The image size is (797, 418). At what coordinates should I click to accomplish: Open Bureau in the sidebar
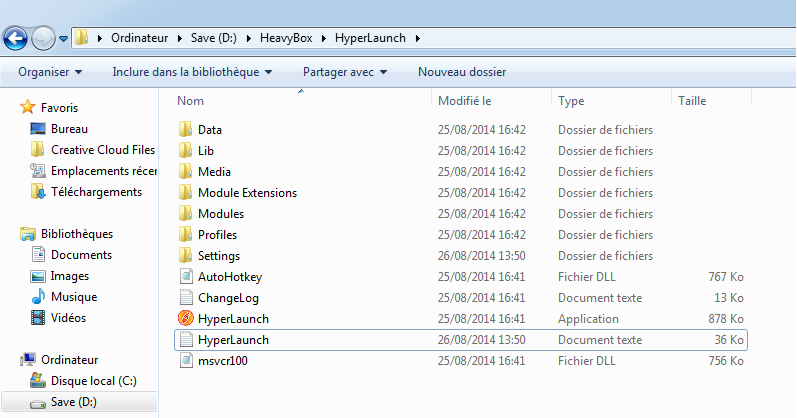point(70,129)
